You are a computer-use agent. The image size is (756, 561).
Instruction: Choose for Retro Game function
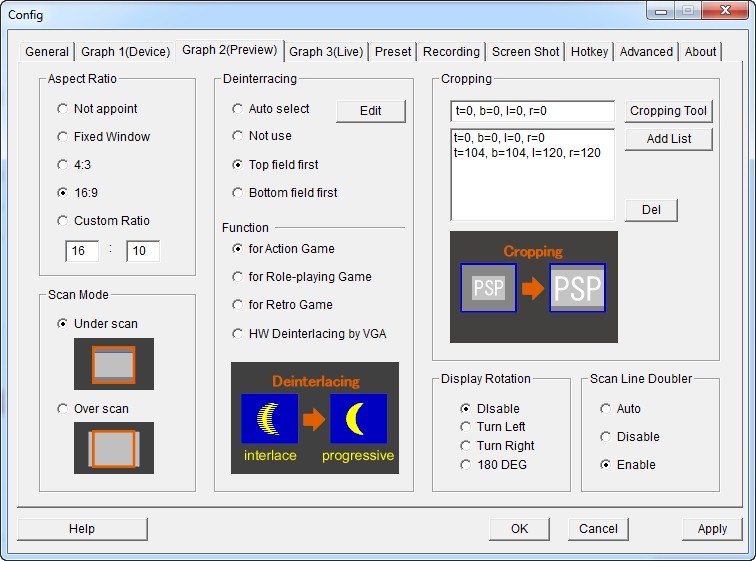pos(238,305)
